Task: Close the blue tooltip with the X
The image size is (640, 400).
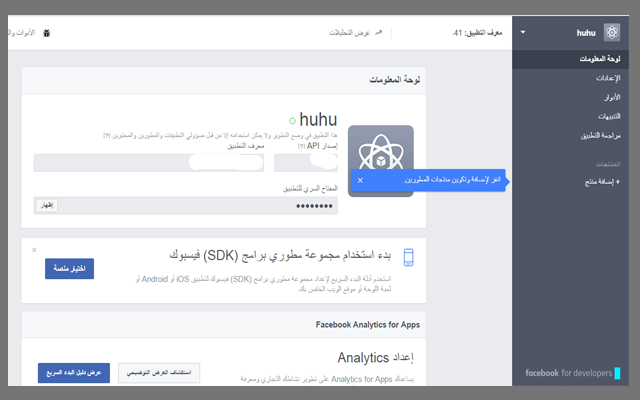Action: (360, 180)
